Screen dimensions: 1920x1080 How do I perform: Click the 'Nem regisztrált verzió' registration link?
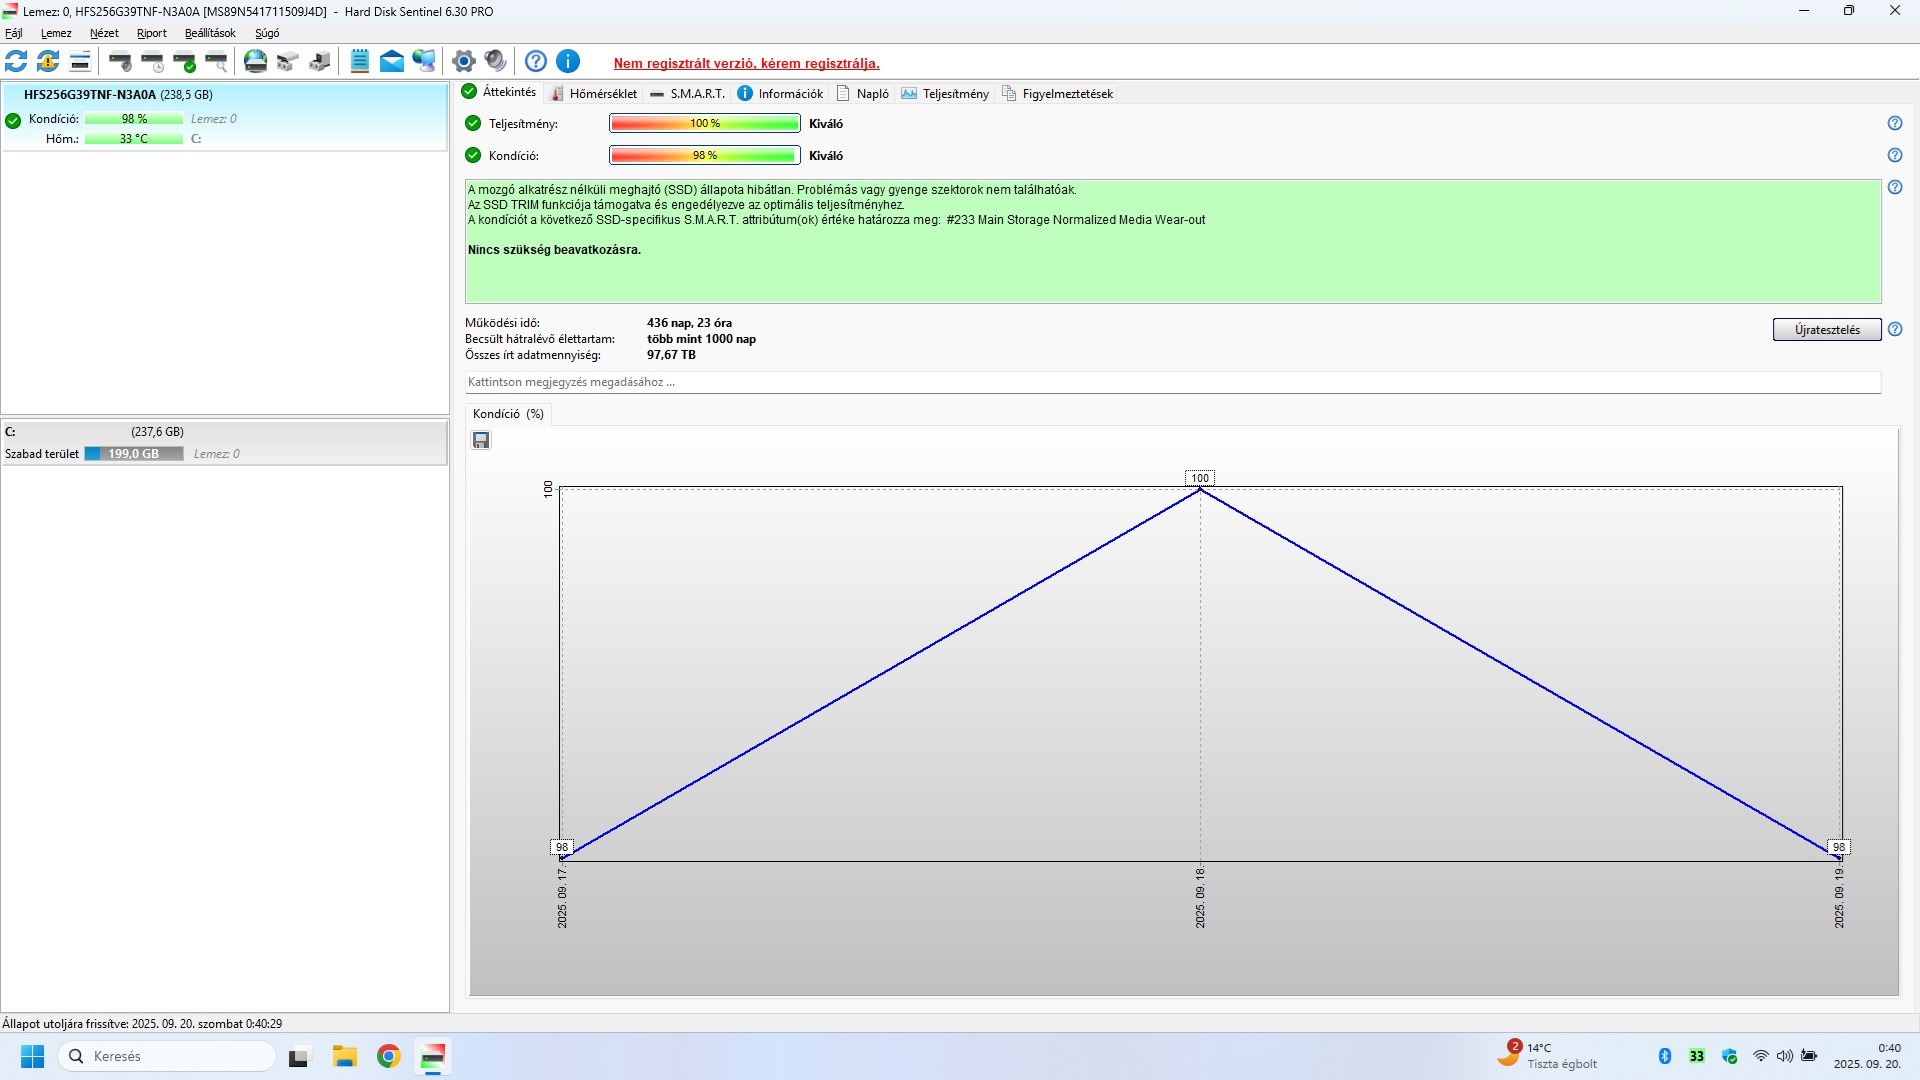point(746,64)
